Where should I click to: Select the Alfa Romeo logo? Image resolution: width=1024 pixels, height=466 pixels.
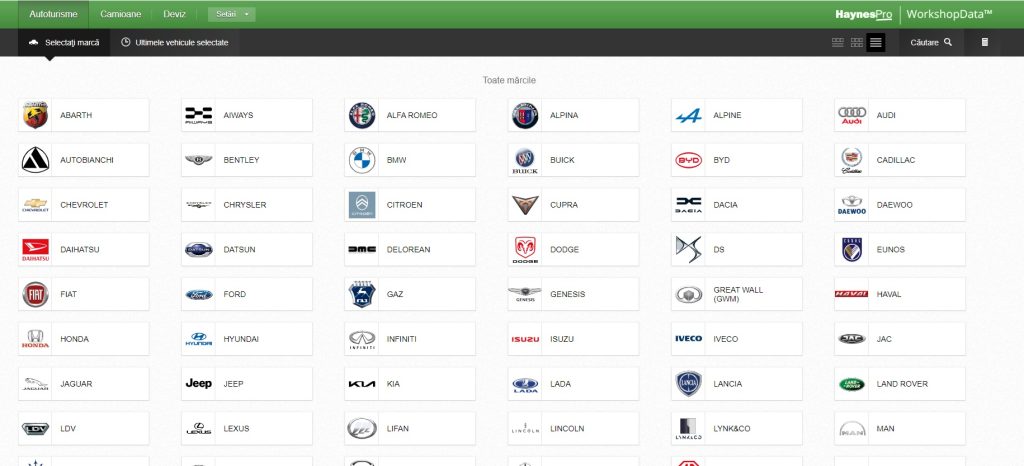point(361,115)
